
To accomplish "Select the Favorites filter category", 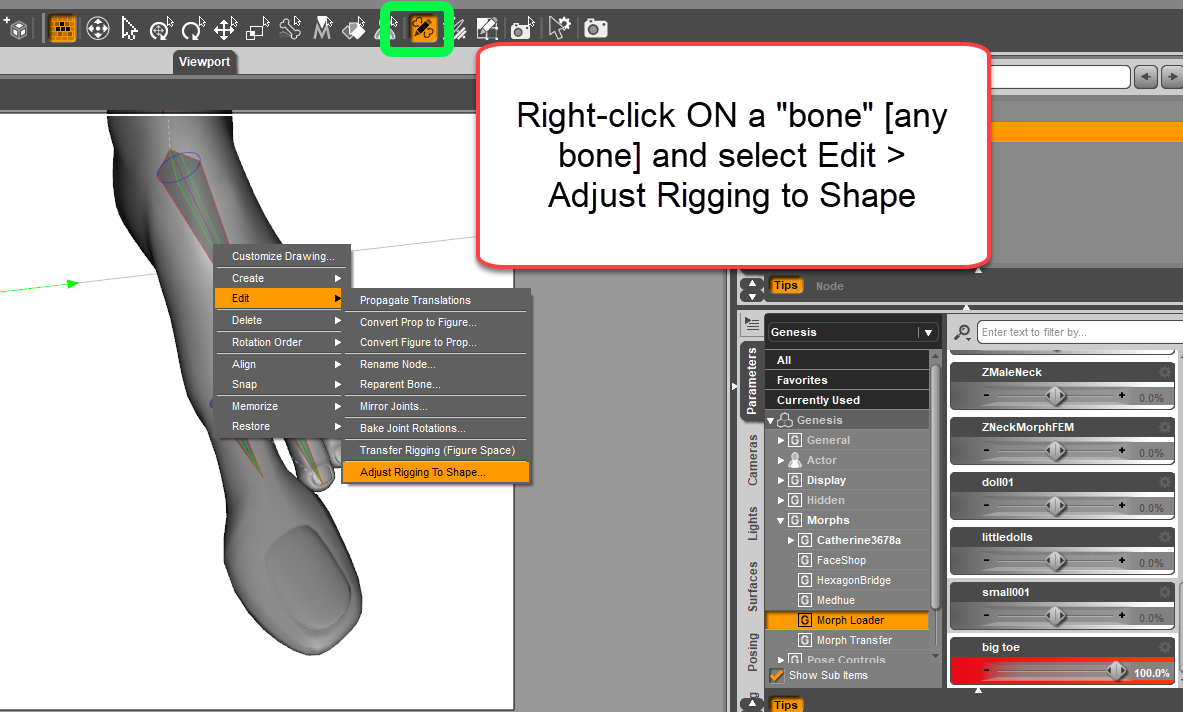I will (x=847, y=380).
